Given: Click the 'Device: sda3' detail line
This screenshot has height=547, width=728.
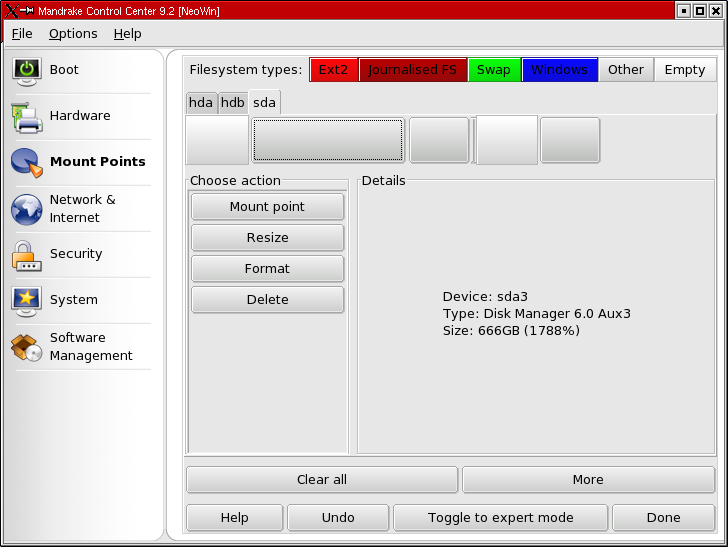Looking at the screenshot, I should point(485,297).
